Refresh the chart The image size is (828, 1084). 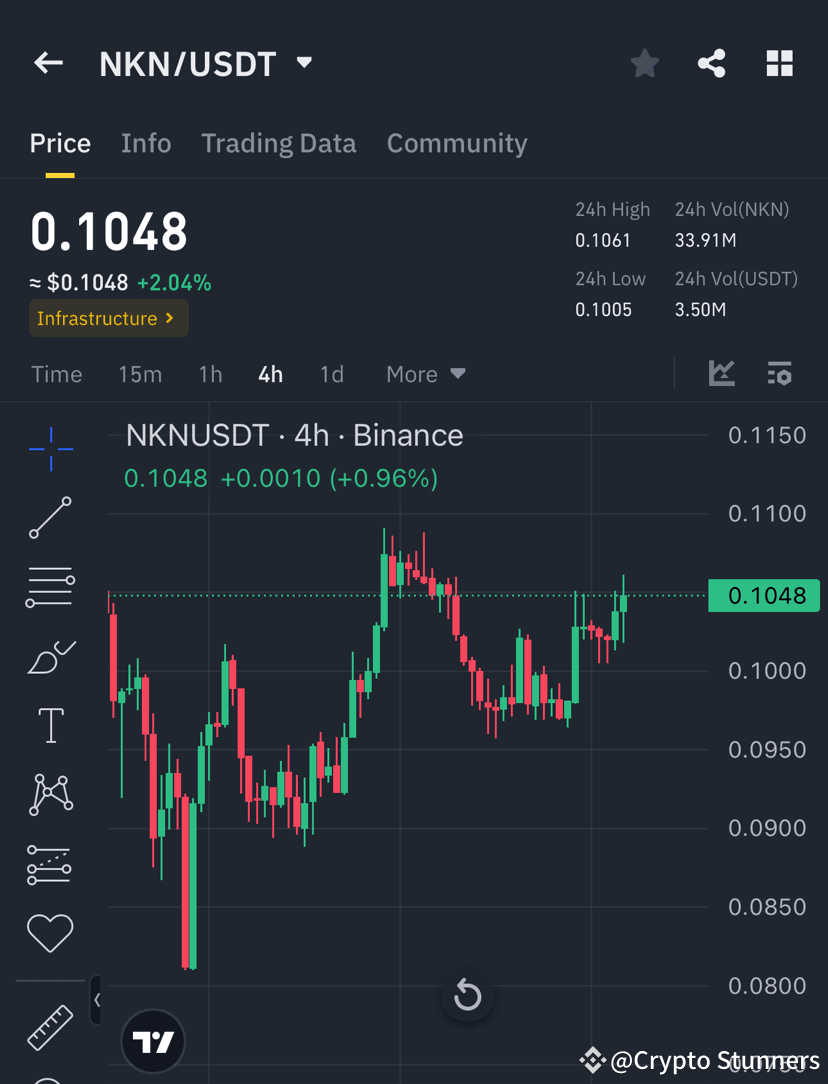[467, 995]
